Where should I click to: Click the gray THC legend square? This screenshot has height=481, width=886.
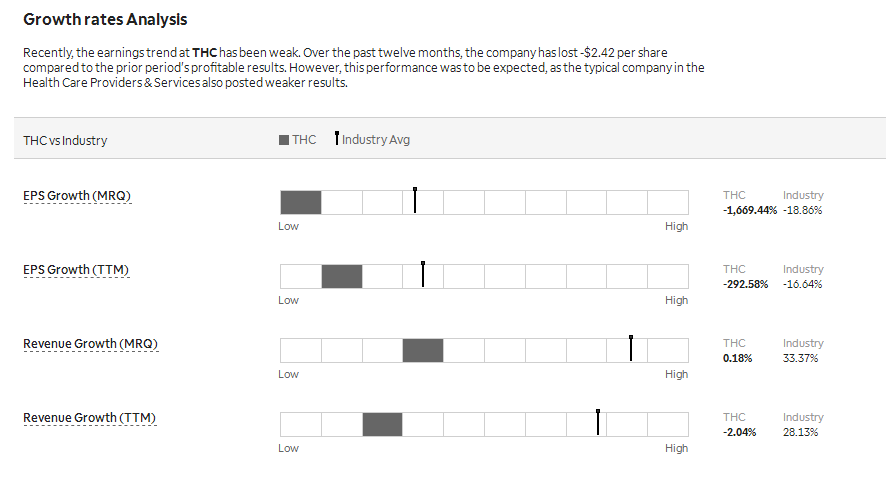pos(284,140)
